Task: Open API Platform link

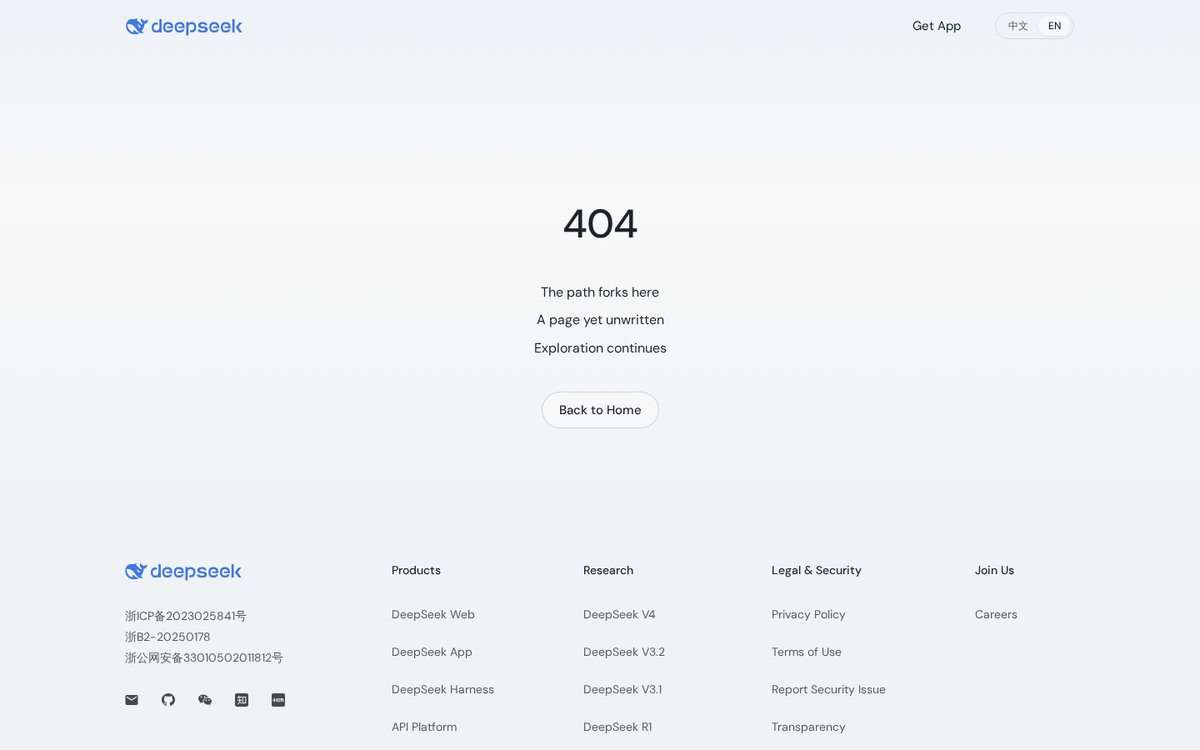Action: click(424, 727)
